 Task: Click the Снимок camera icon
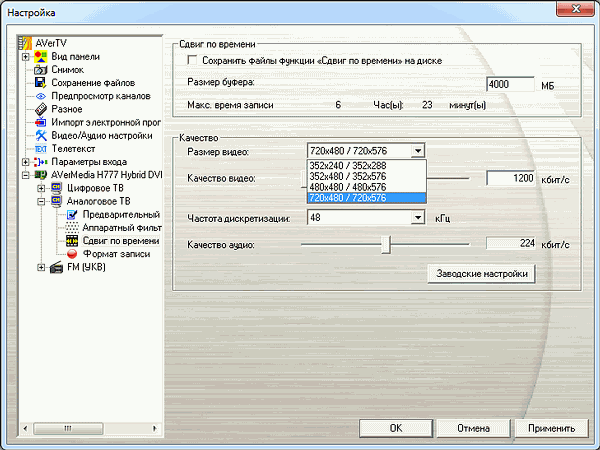pyautogui.click(x=41, y=70)
